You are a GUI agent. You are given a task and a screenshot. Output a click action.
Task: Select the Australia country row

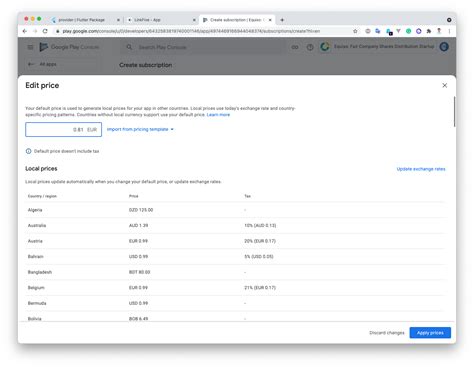click(235, 226)
